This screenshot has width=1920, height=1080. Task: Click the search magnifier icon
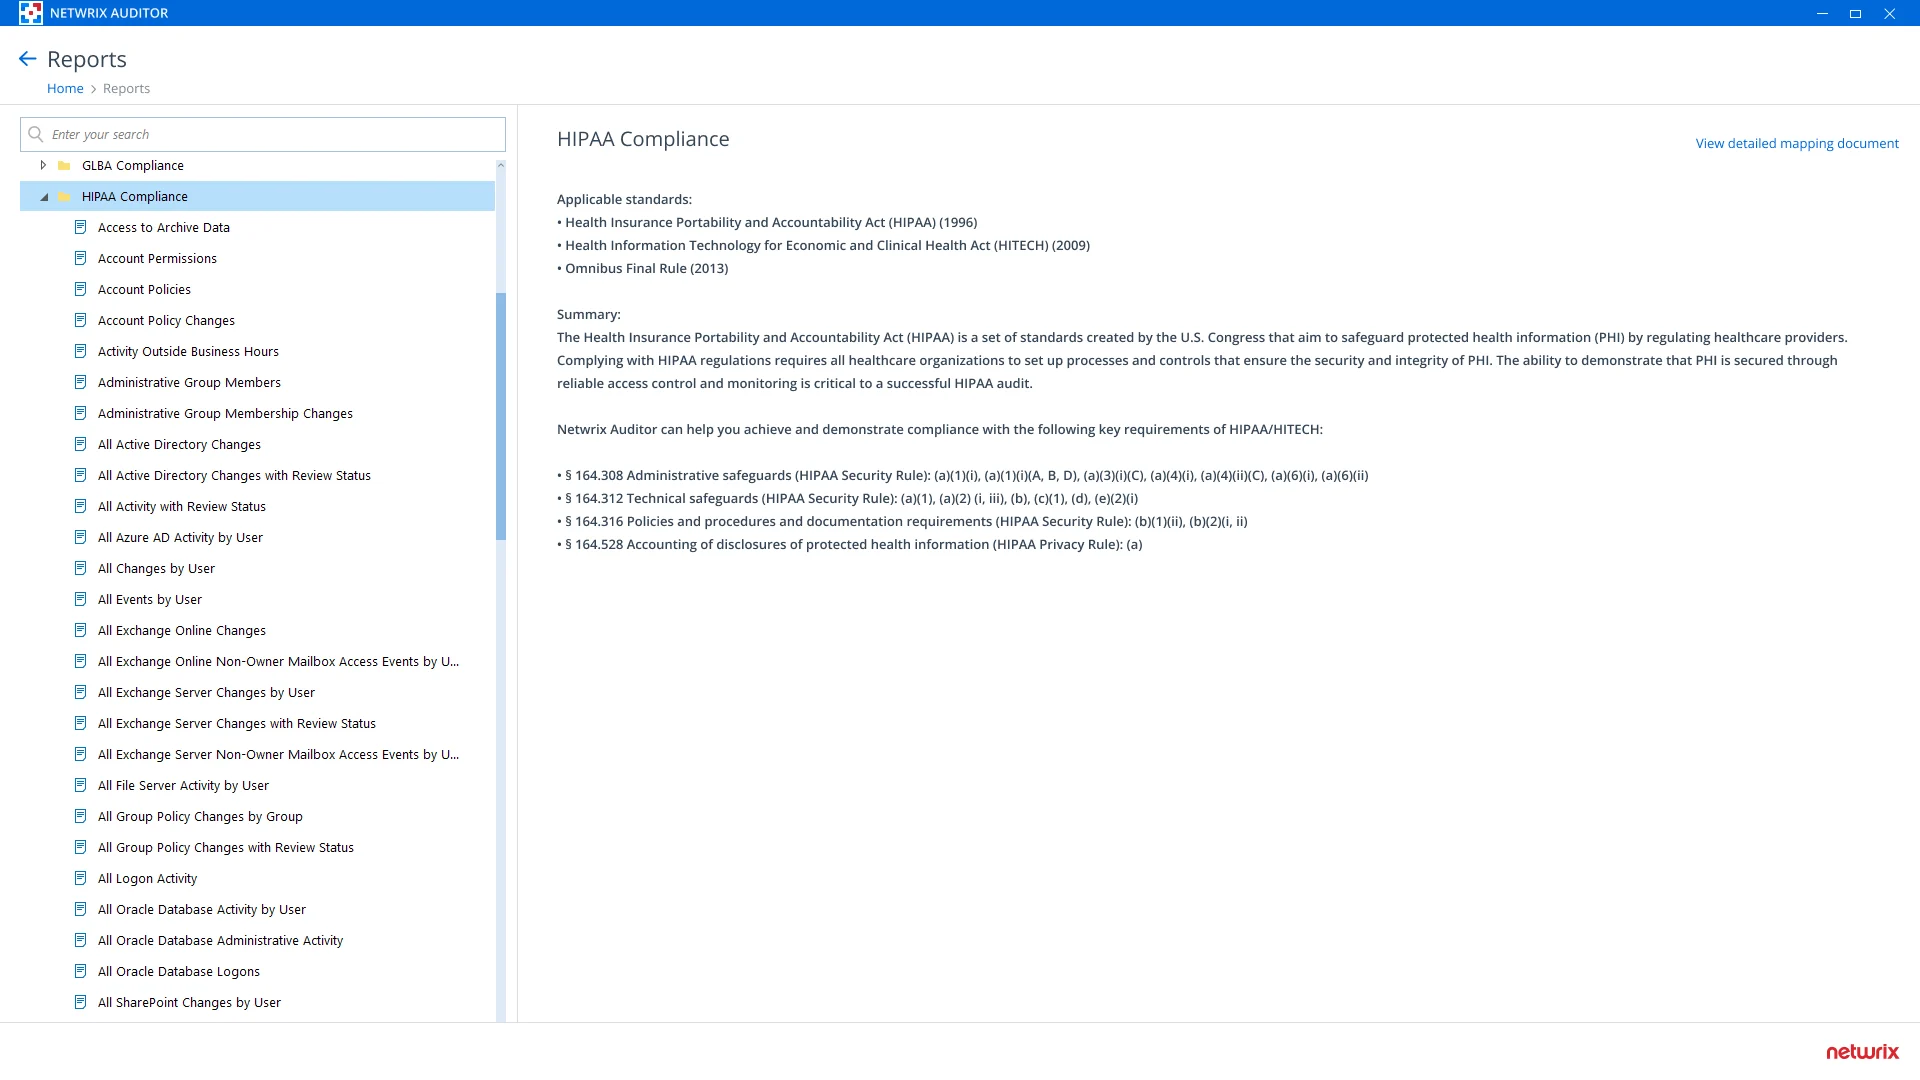click(36, 134)
